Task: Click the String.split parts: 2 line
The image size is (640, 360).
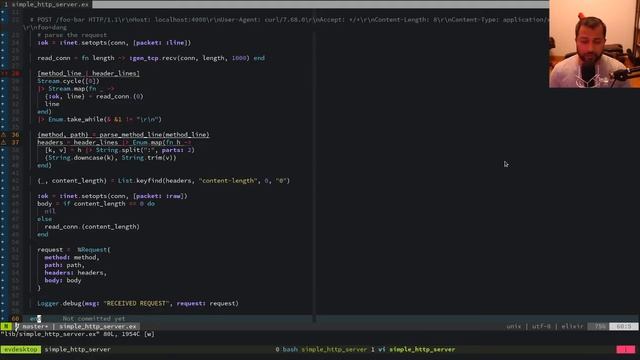Action: click(120, 150)
